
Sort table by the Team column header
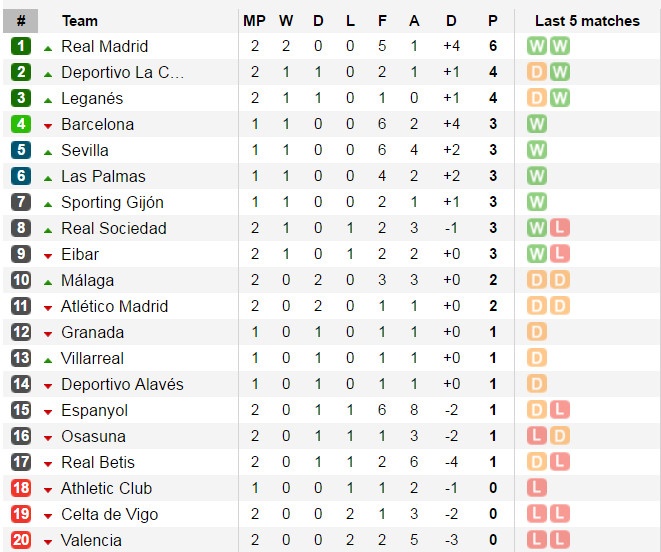(x=80, y=20)
